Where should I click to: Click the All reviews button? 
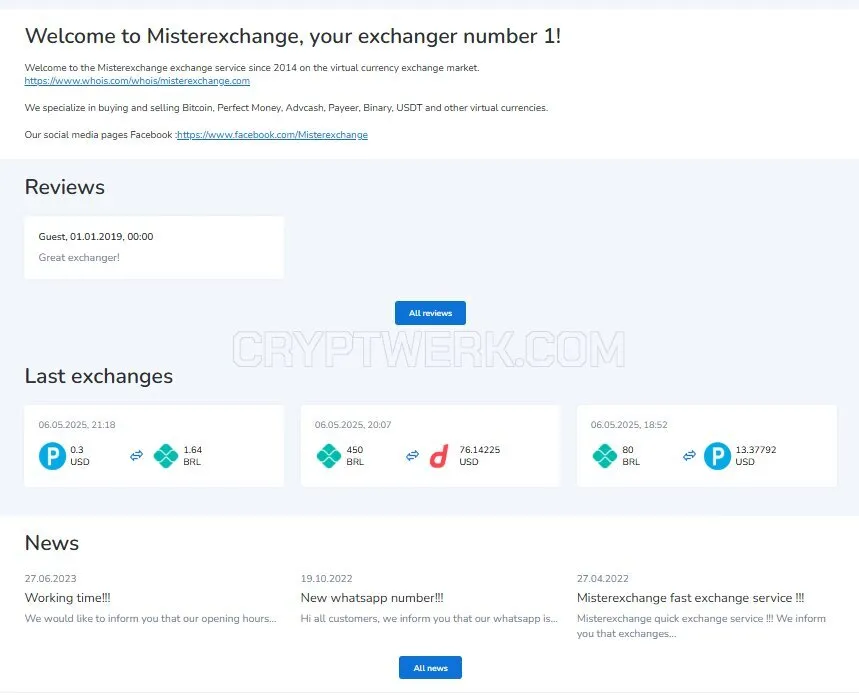point(430,313)
